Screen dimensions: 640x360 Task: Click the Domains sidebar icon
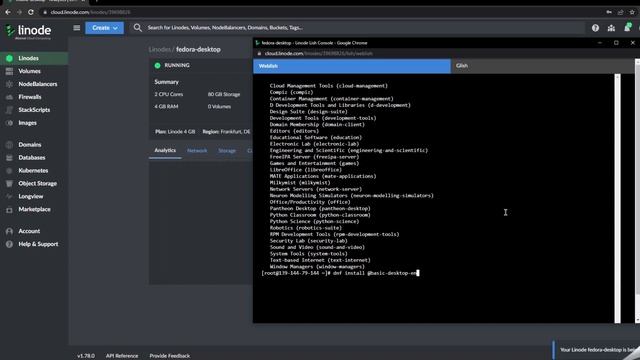click(x=9, y=144)
